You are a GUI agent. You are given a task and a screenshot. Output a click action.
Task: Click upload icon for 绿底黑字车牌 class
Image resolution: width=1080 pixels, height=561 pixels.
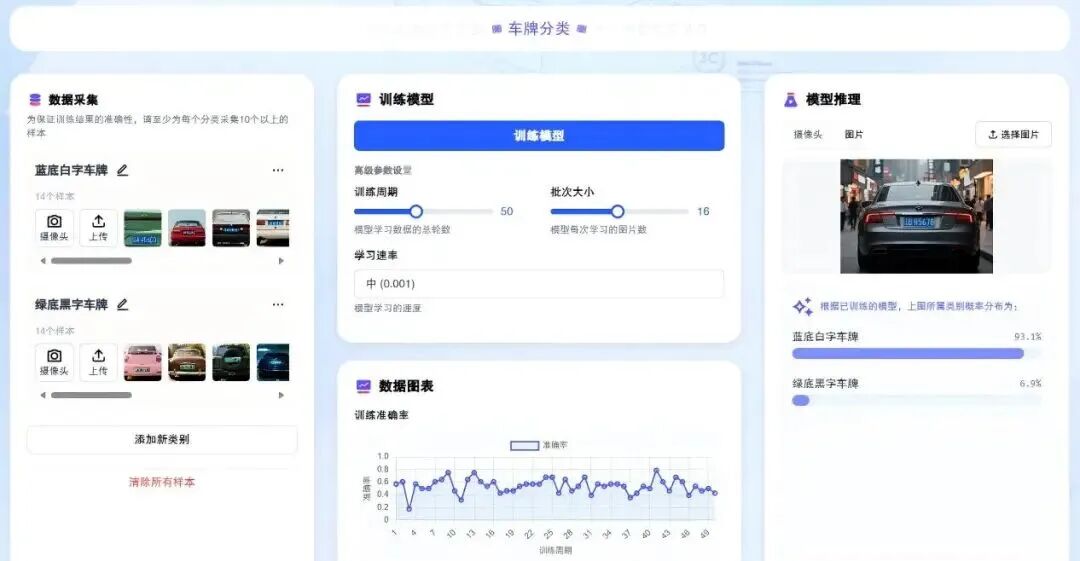pyautogui.click(x=98, y=362)
